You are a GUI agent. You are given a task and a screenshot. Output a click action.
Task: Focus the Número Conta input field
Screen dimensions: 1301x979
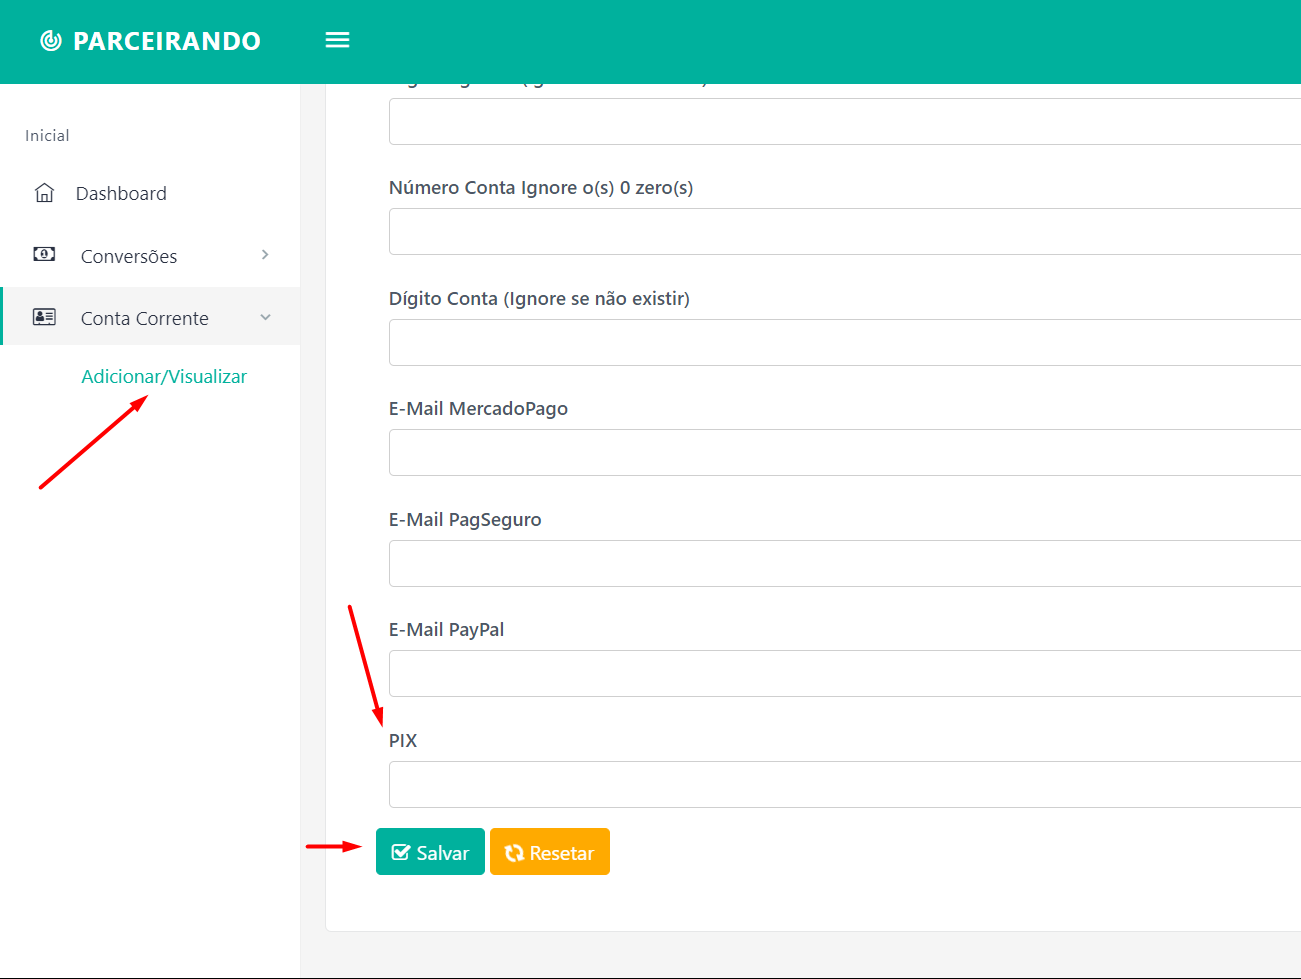[845, 232]
